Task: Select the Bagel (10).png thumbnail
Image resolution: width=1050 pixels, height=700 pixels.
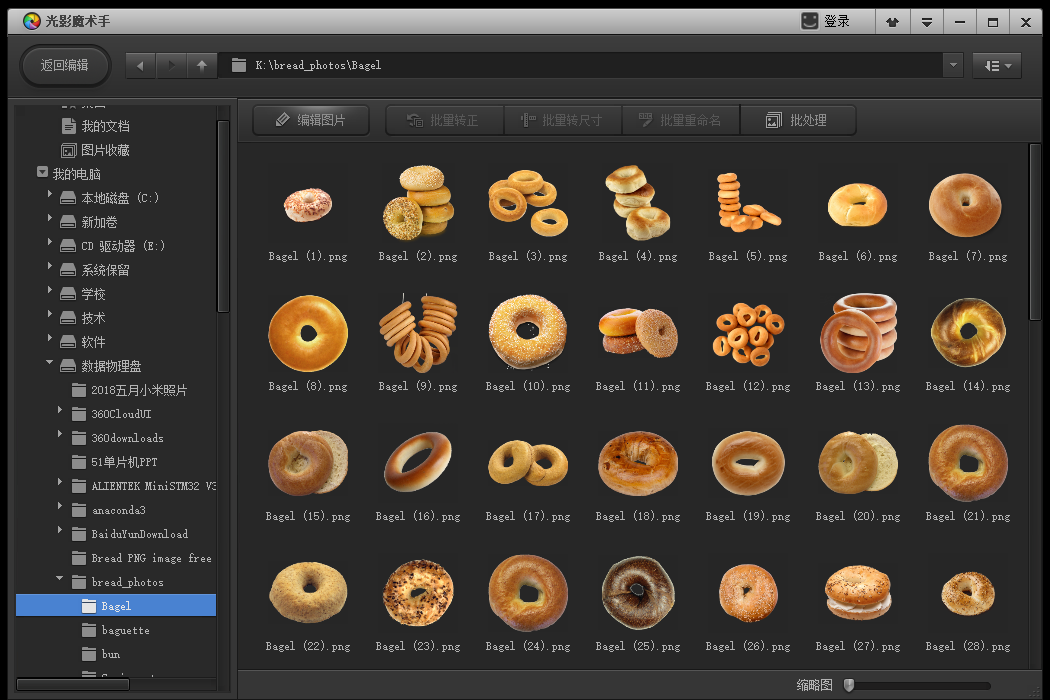Action: [527, 332]
